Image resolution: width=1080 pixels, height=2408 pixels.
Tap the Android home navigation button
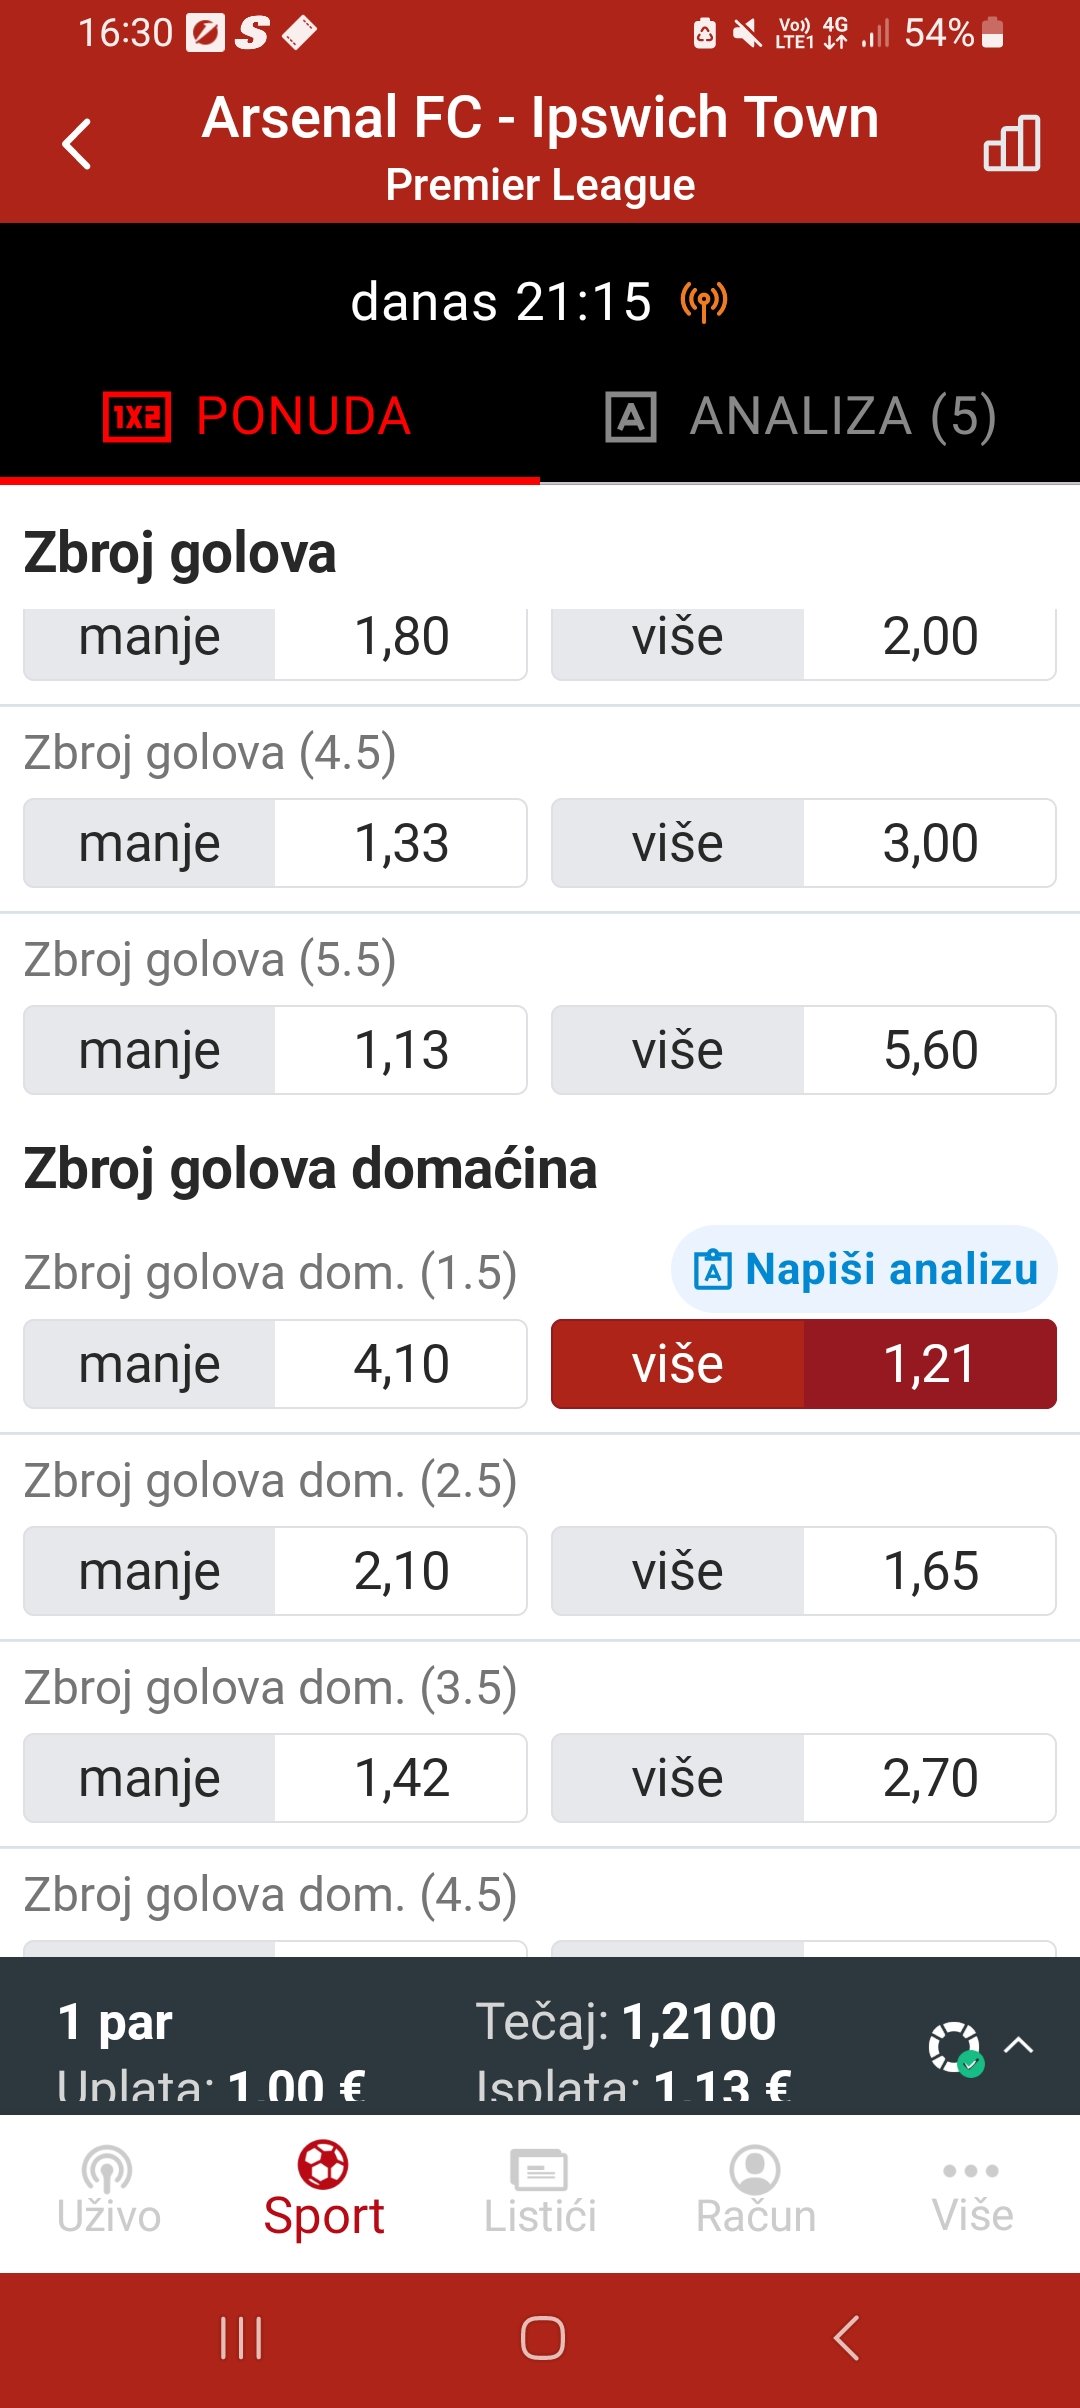(542, 2338)
